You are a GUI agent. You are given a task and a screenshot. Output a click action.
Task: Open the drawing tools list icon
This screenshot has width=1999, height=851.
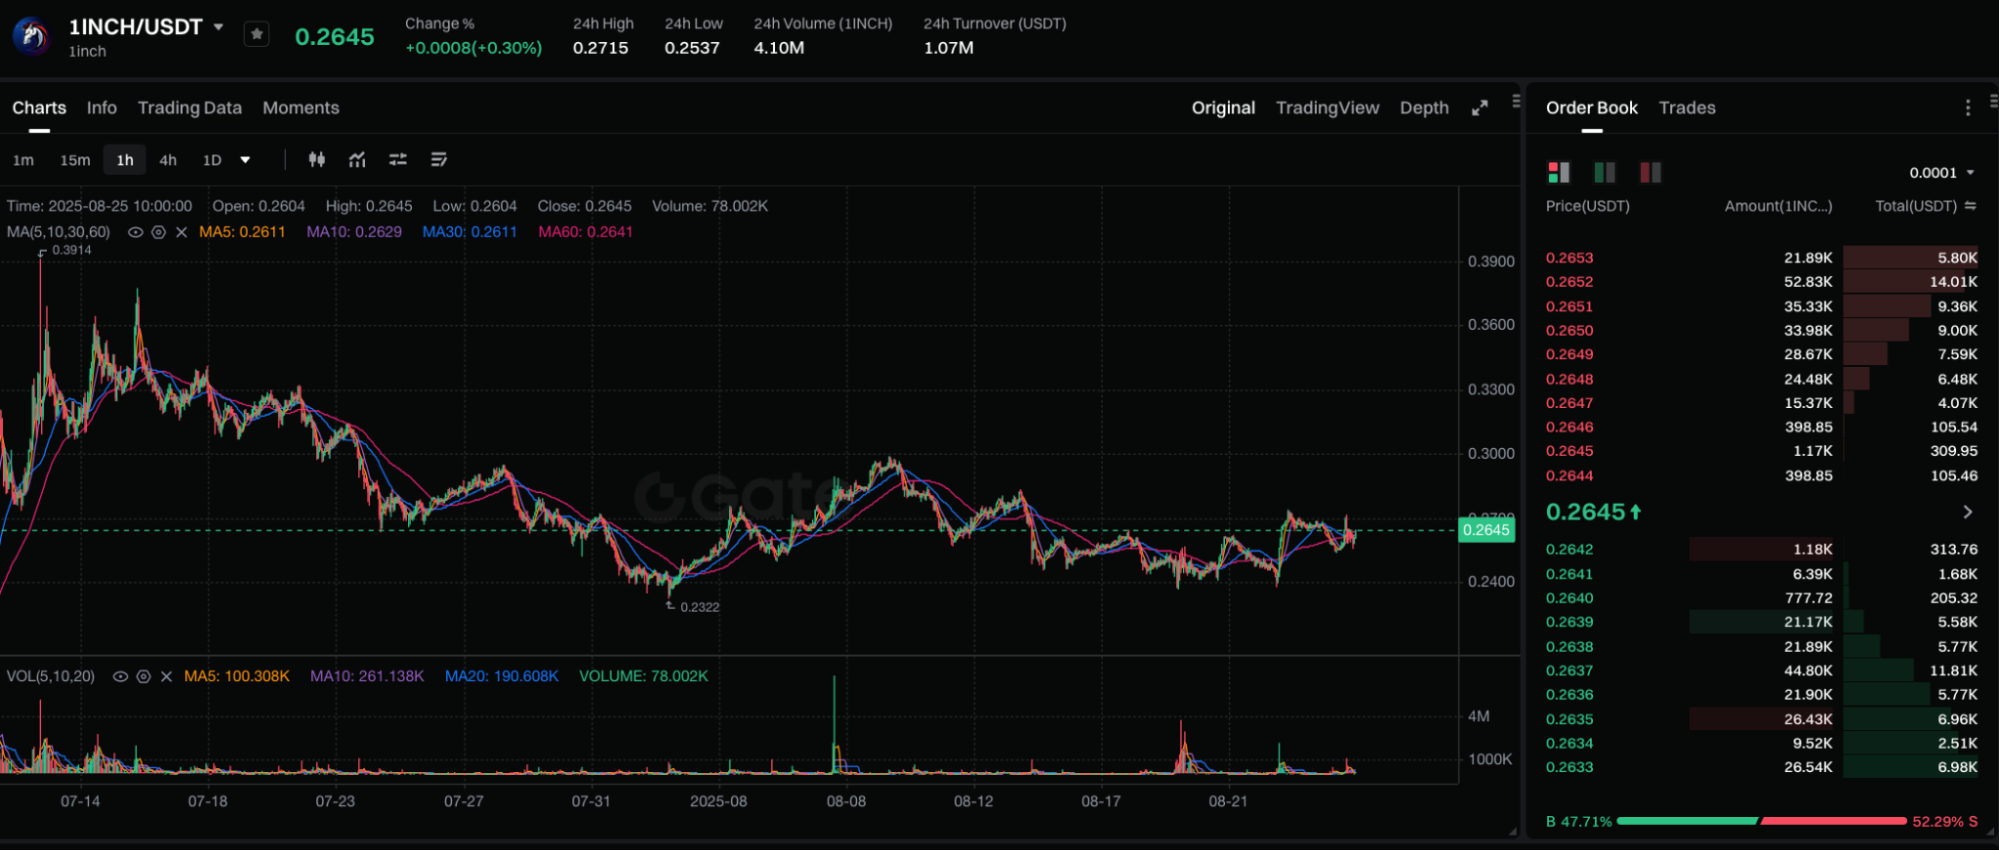point(438,159)
